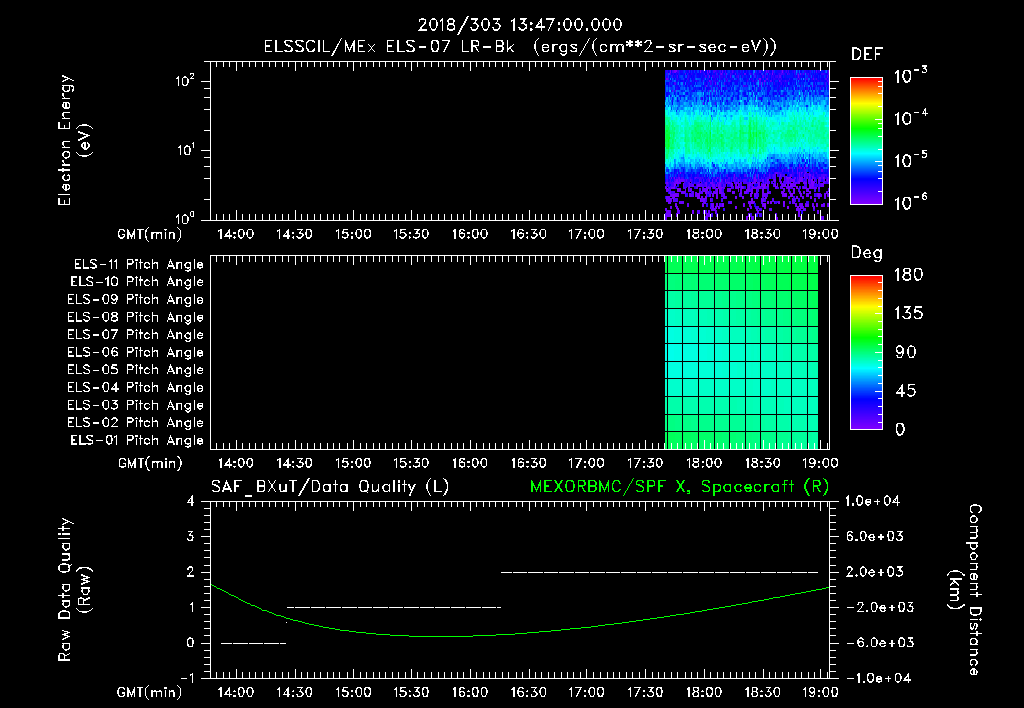Click the 10^-4 label on the DEF scale

[x=910, y=118]
